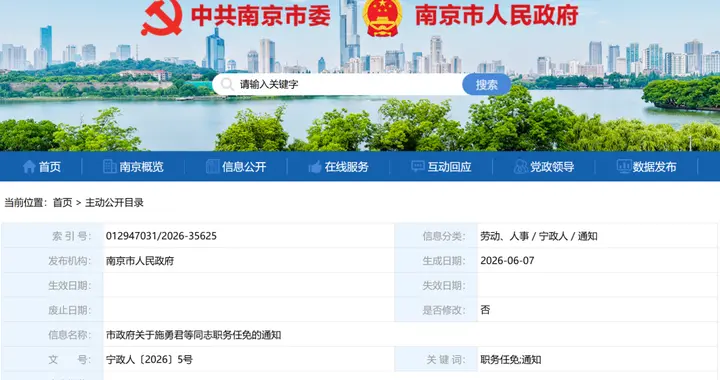Click the 失效日期 field label

click(444, 285)
